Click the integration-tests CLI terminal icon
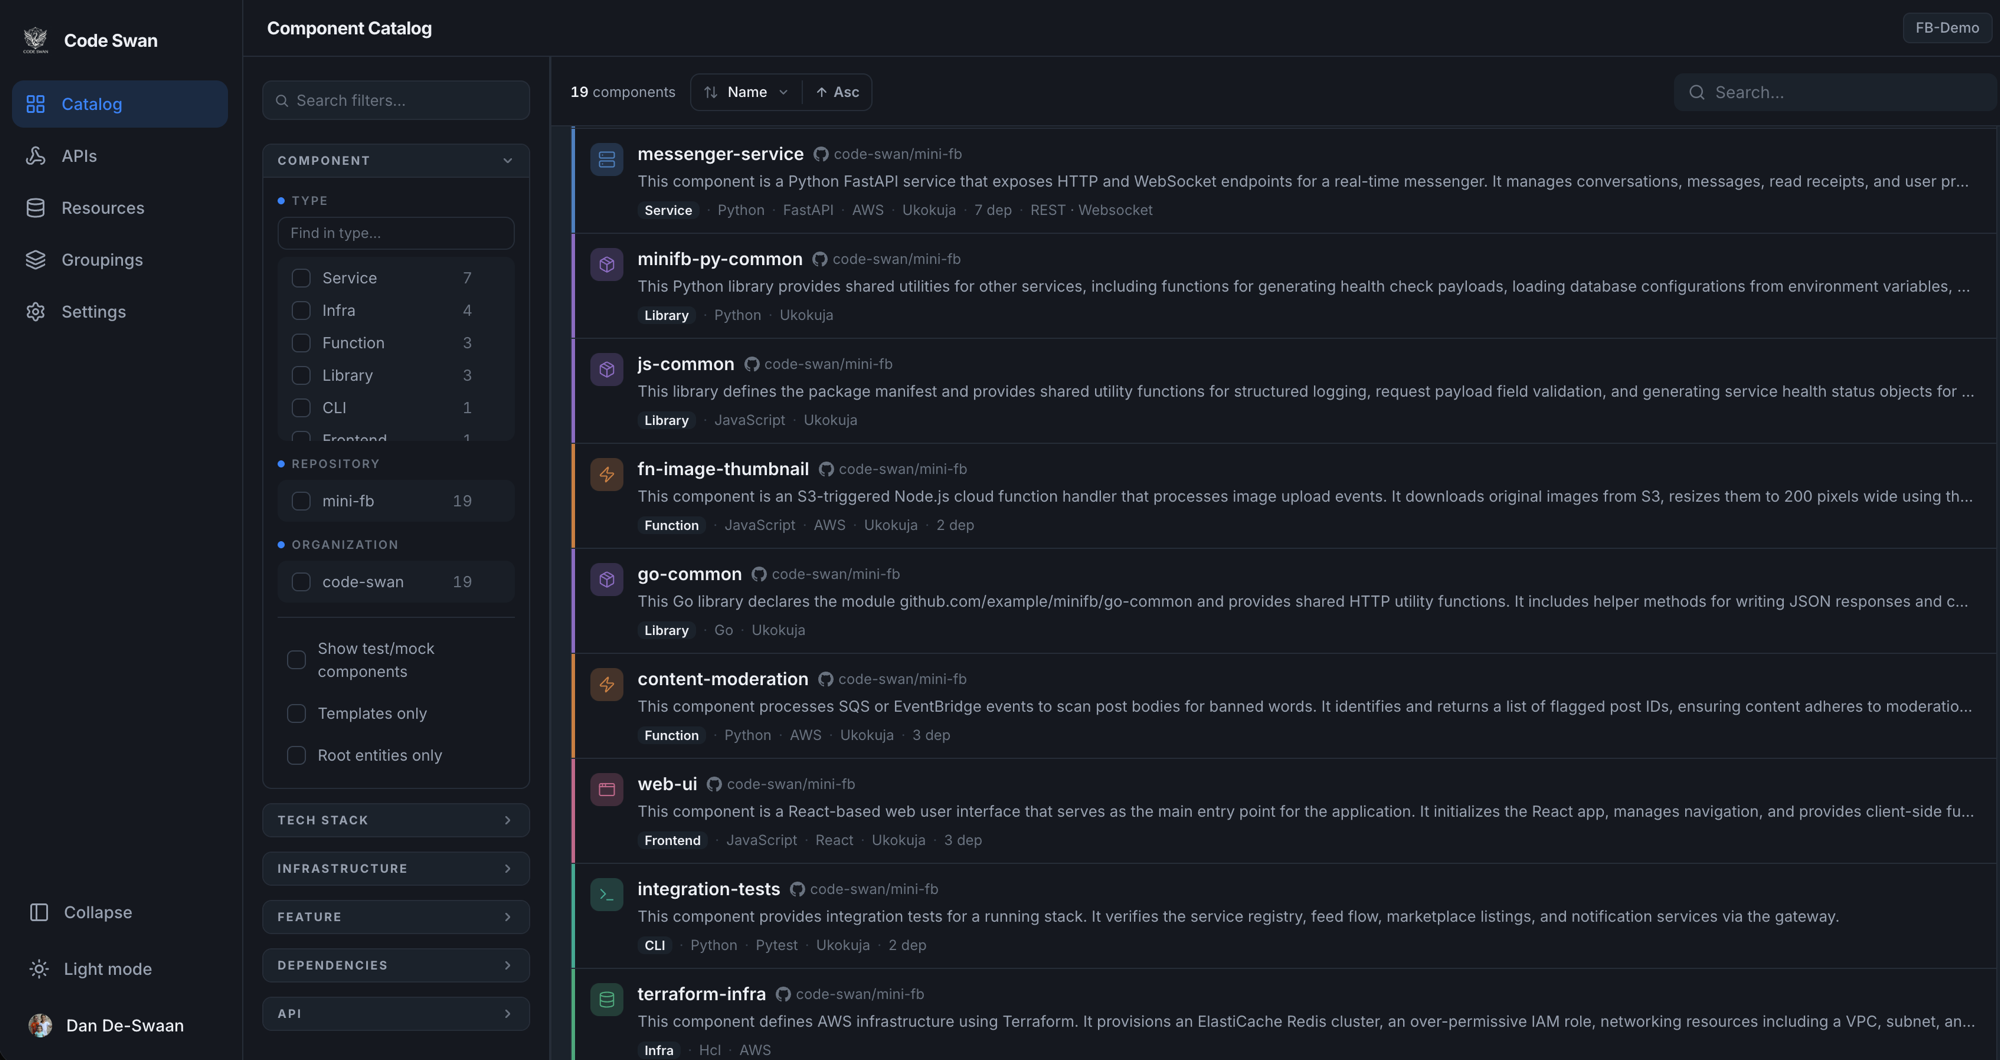This screenshot has width=2000, height=1060. 607,894
